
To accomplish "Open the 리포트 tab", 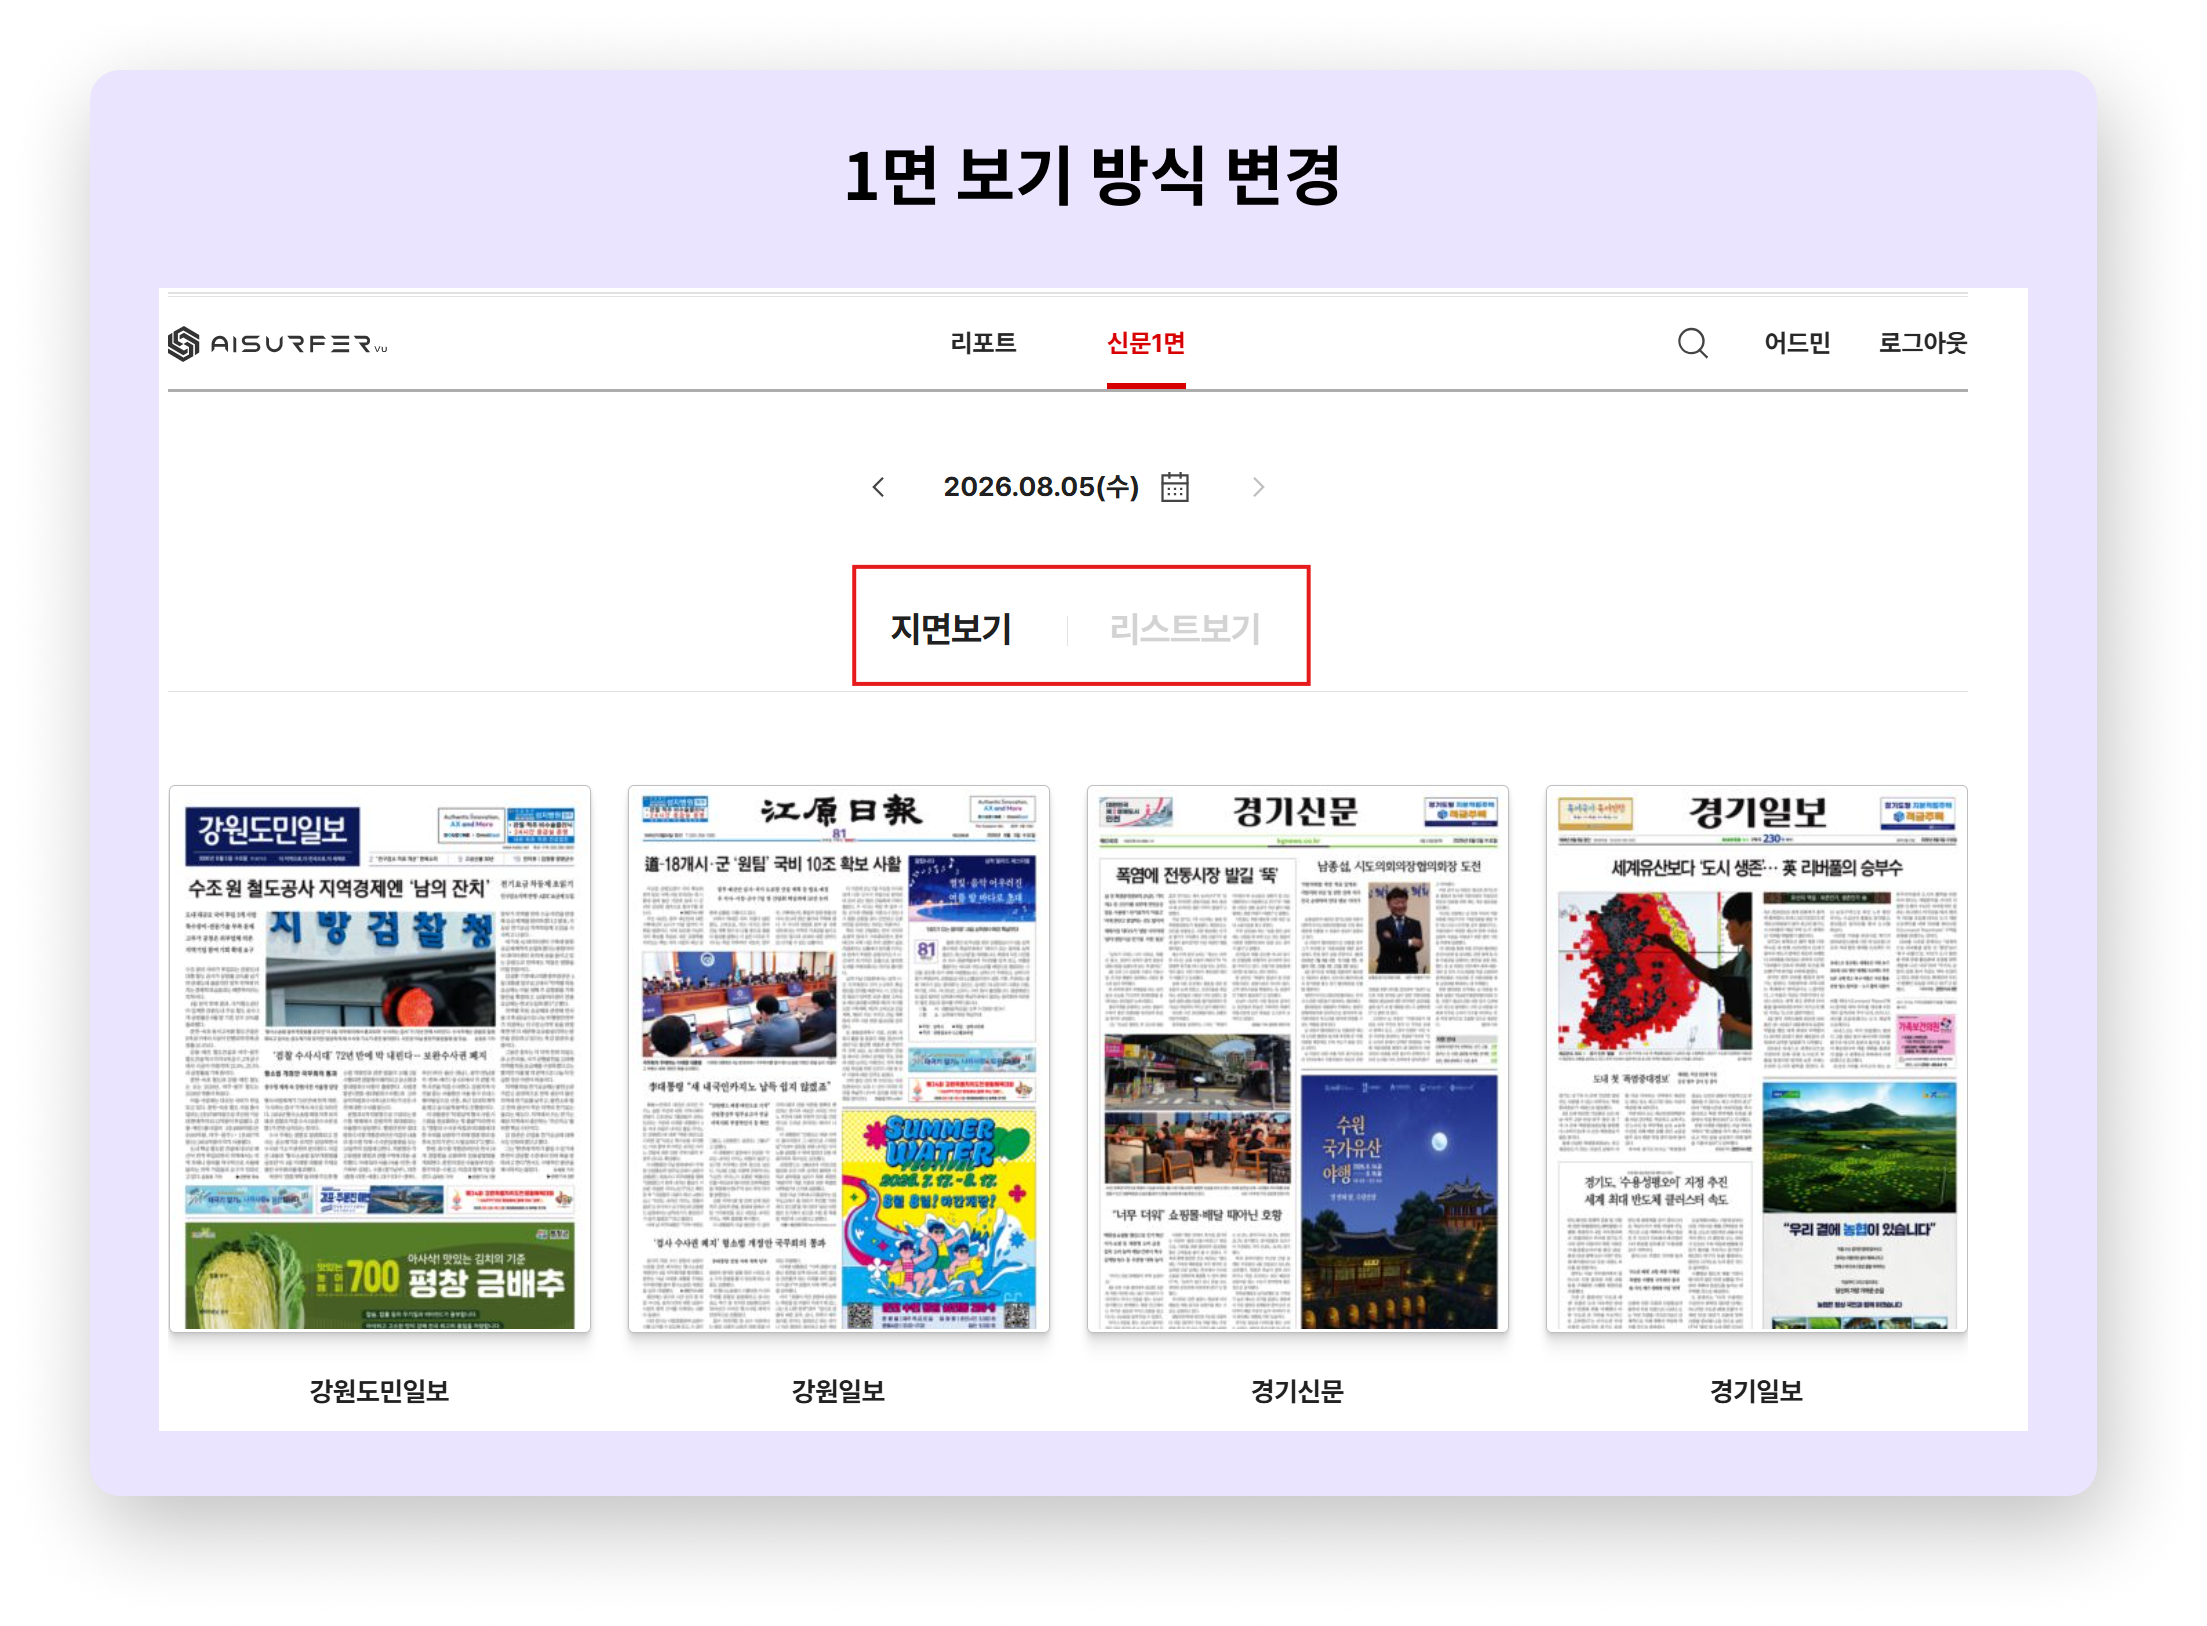I will [x=983, y=343].
